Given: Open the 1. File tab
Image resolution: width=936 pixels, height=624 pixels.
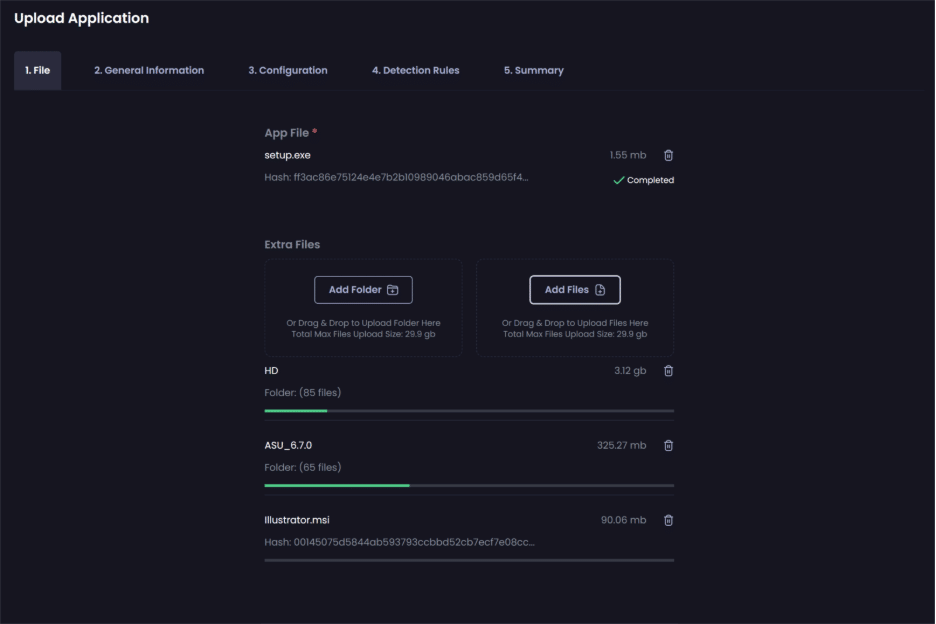Looking at the screenshot, I should [38, 70].
